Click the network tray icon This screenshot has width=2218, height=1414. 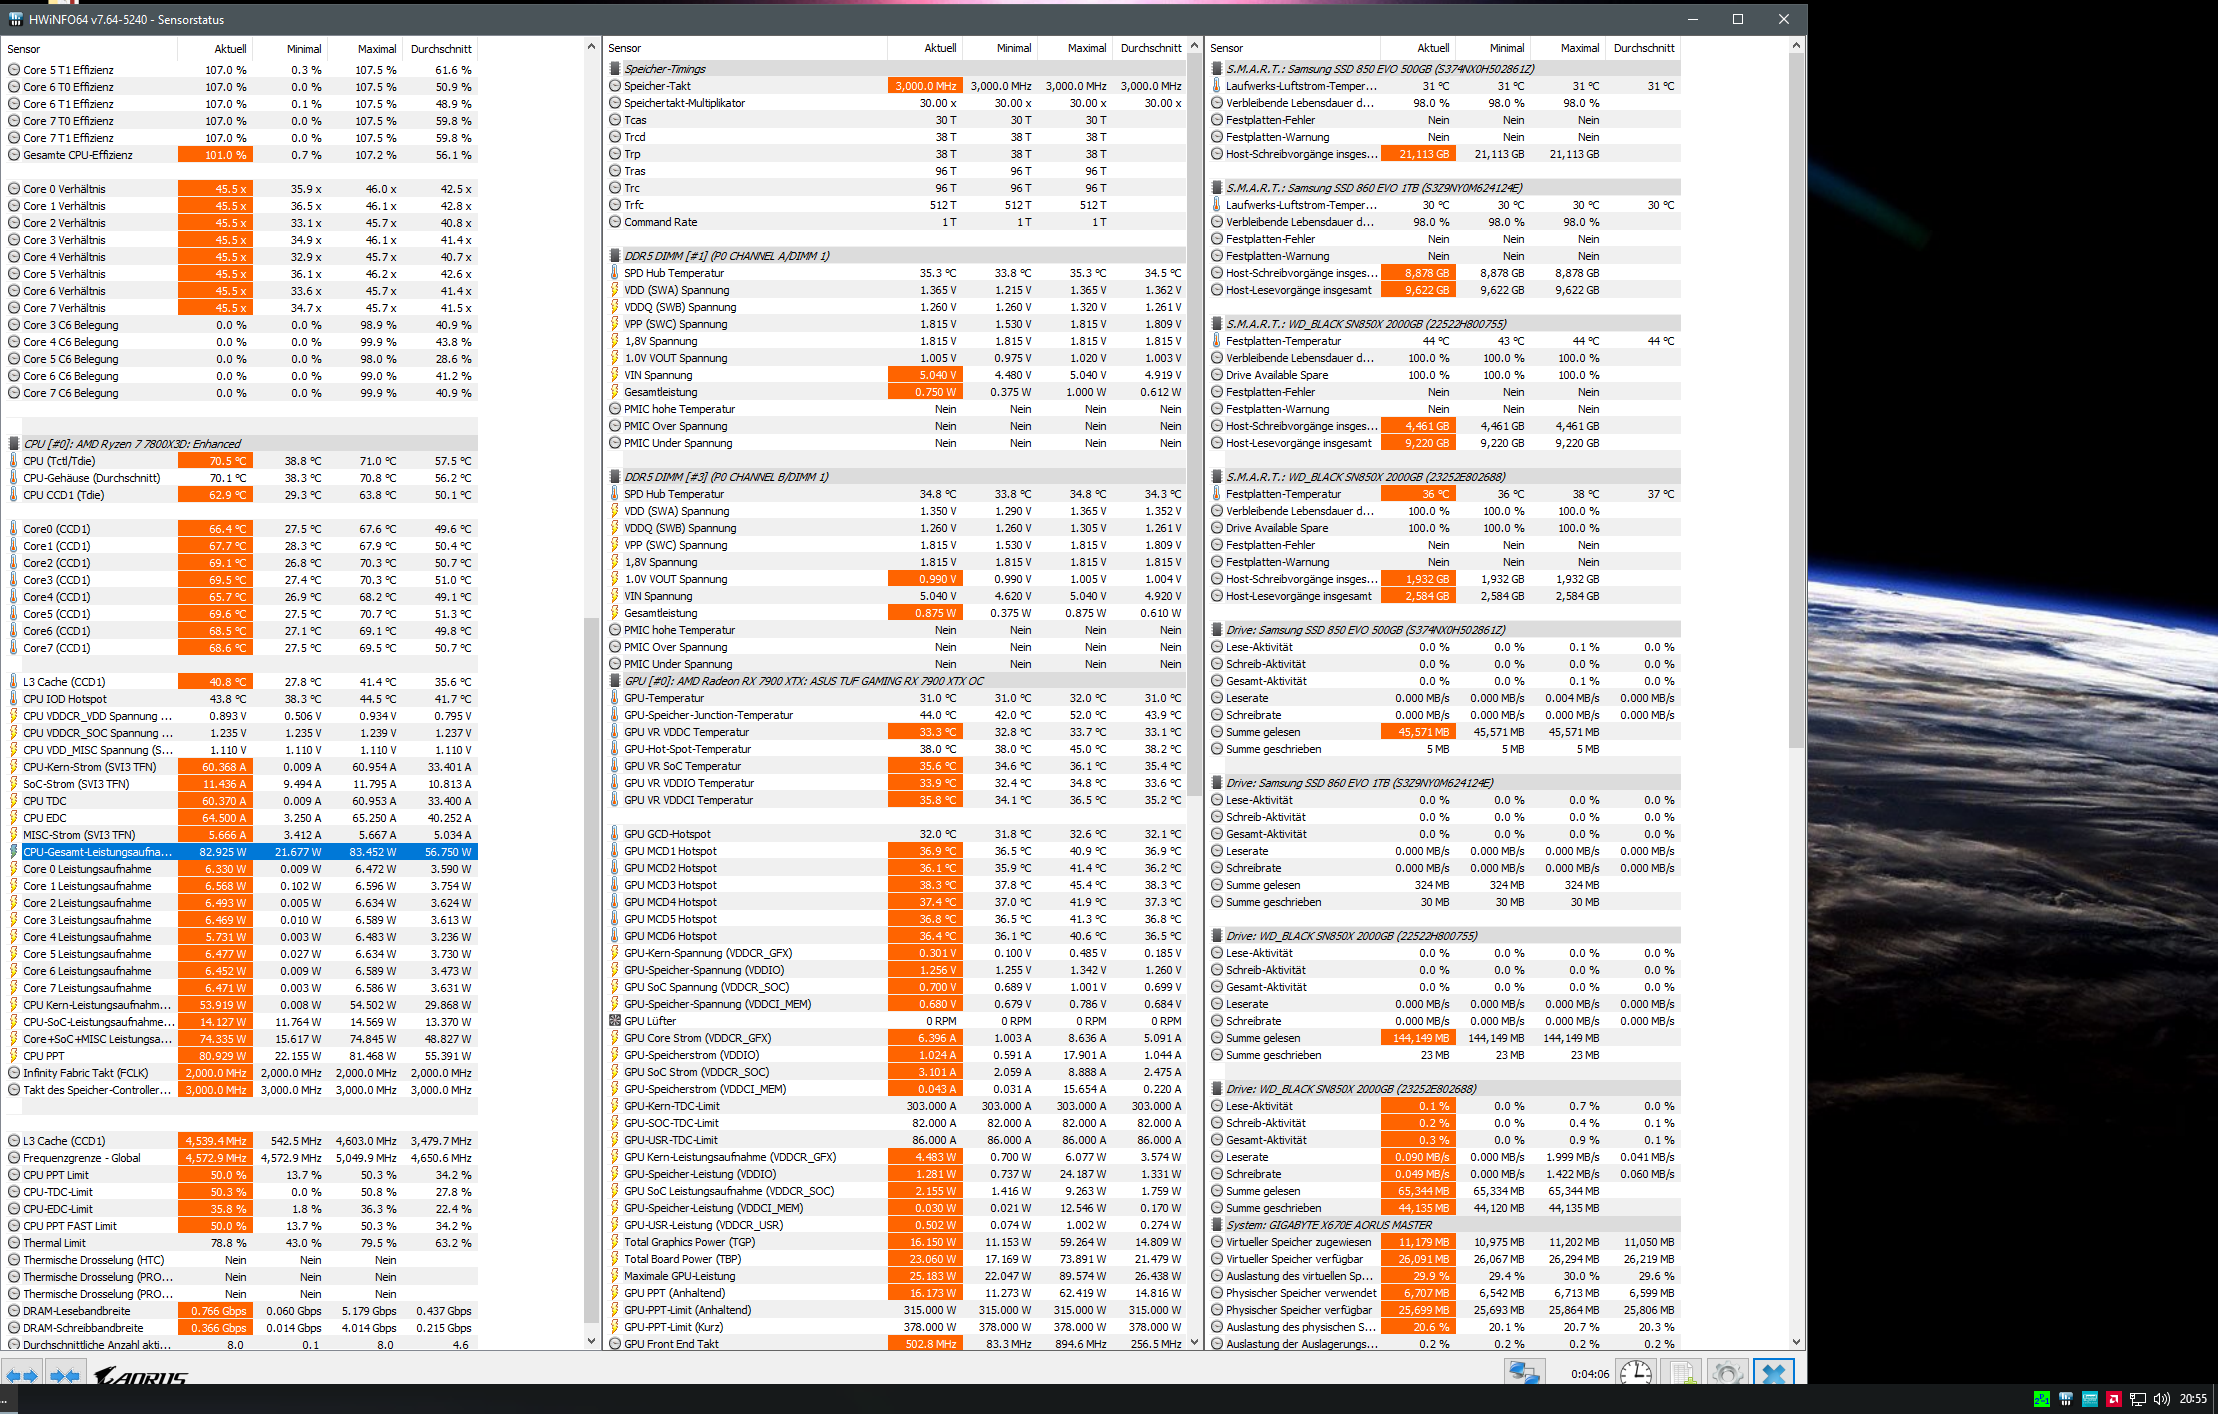[2138, 1399]
